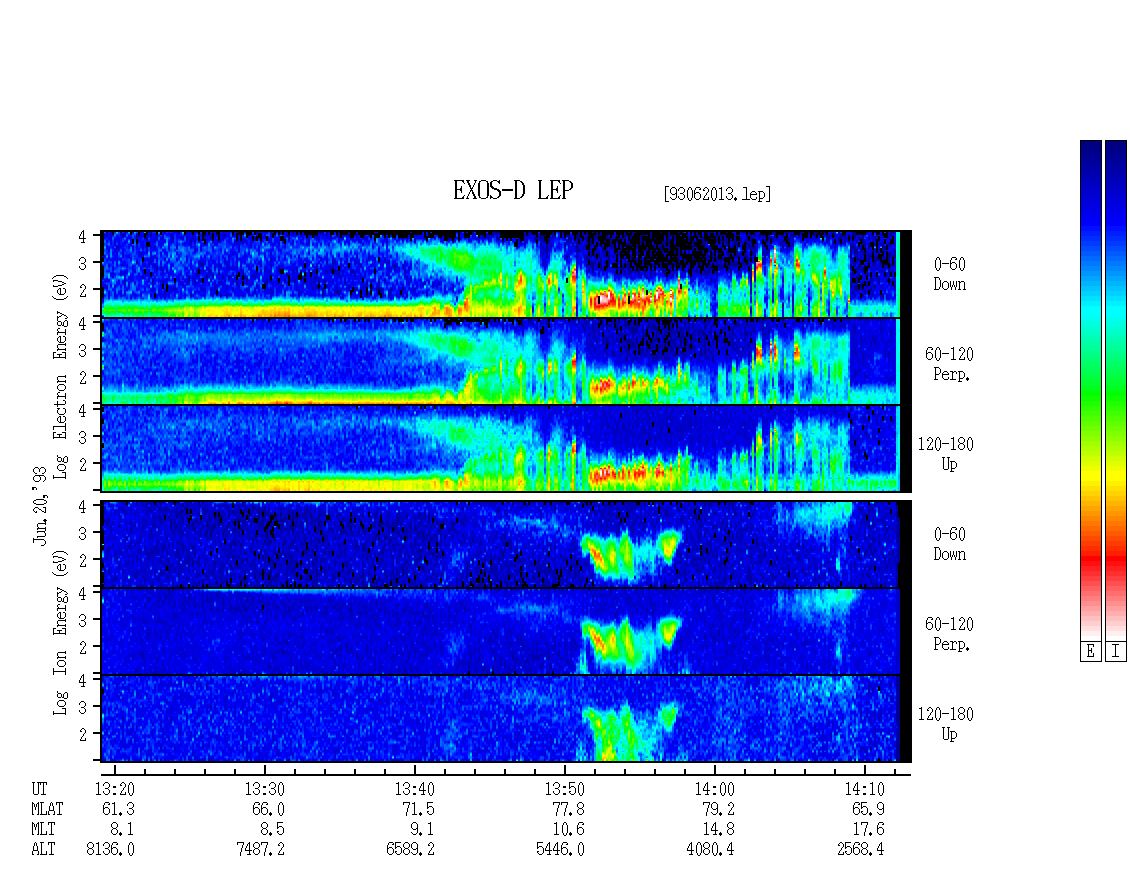Click the electron panel's 120-180 Up label
This screenshot has height=875, width=1130.
point(946,455)
